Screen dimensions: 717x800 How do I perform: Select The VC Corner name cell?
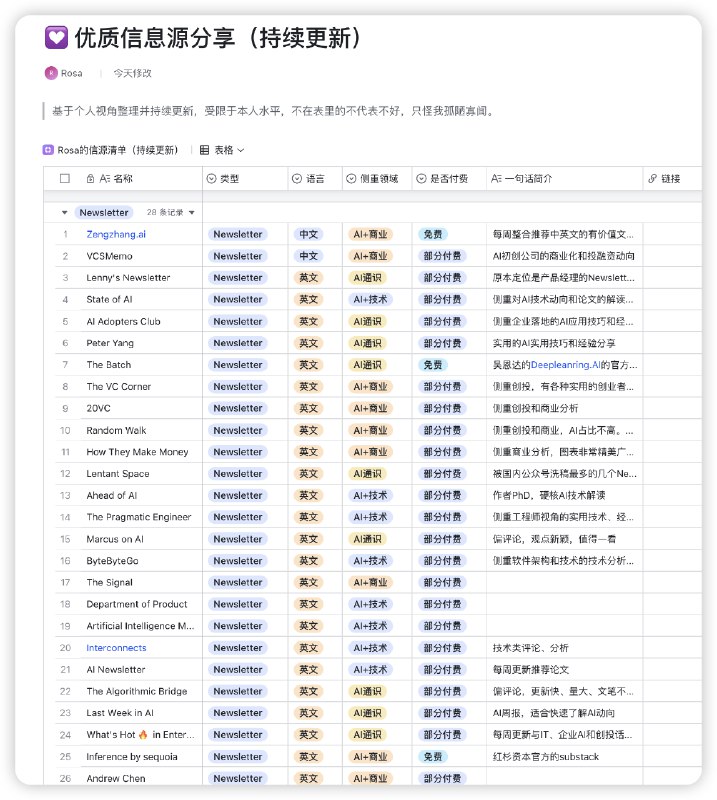[141, 387]
